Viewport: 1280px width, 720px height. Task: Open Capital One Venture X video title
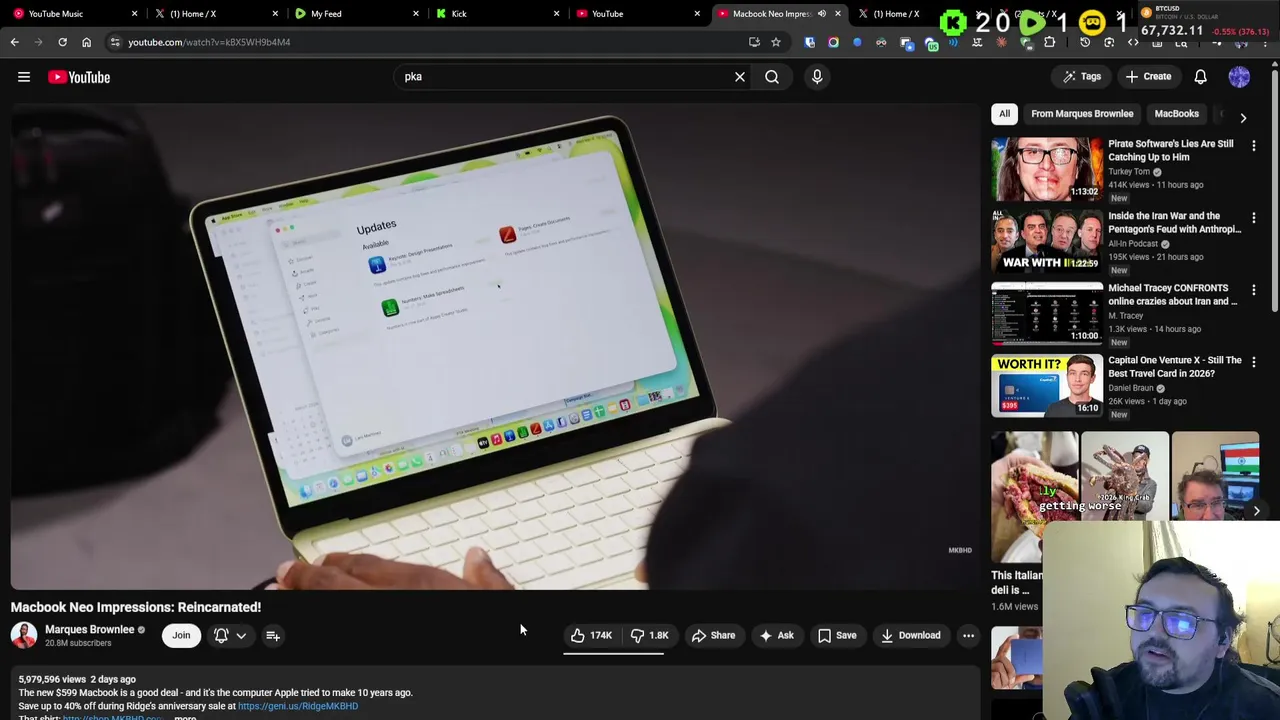pyautogui.click(x=1174, y=366)
